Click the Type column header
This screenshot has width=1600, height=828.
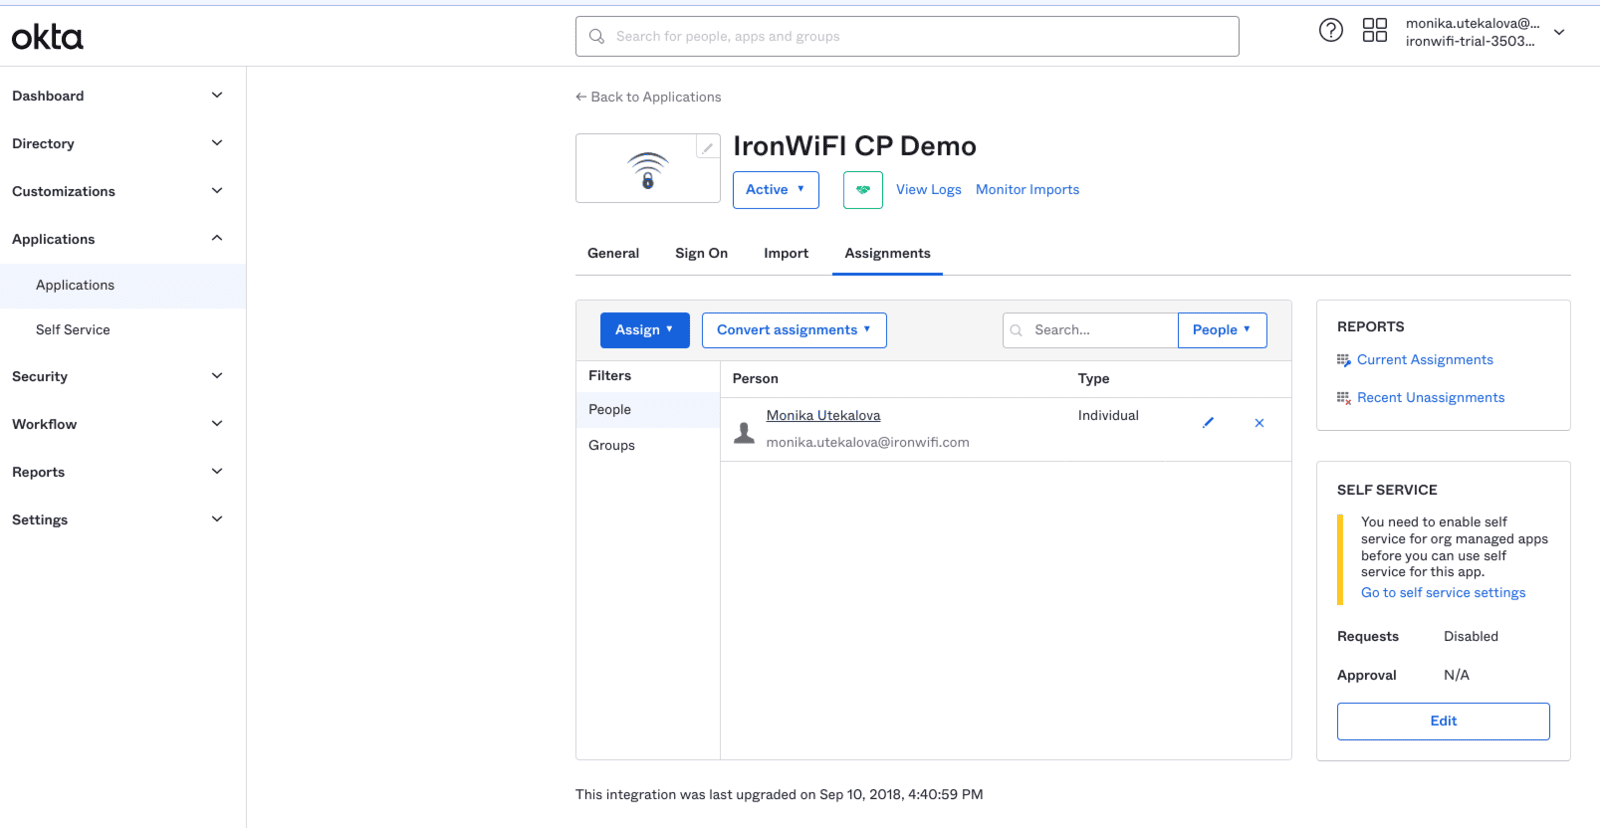point(1093,379)
